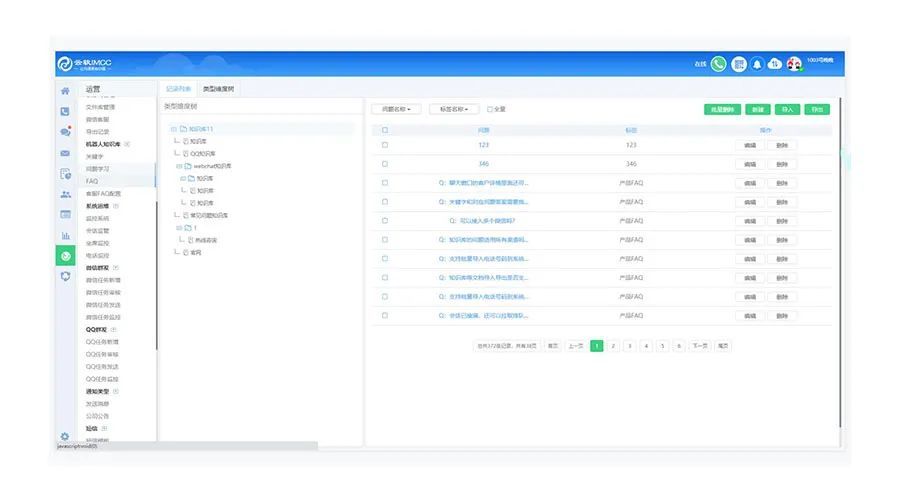The width and height of the screenshot is (900, 500).
Task: Click the delete button in row 346
Action: click(782, 165)
